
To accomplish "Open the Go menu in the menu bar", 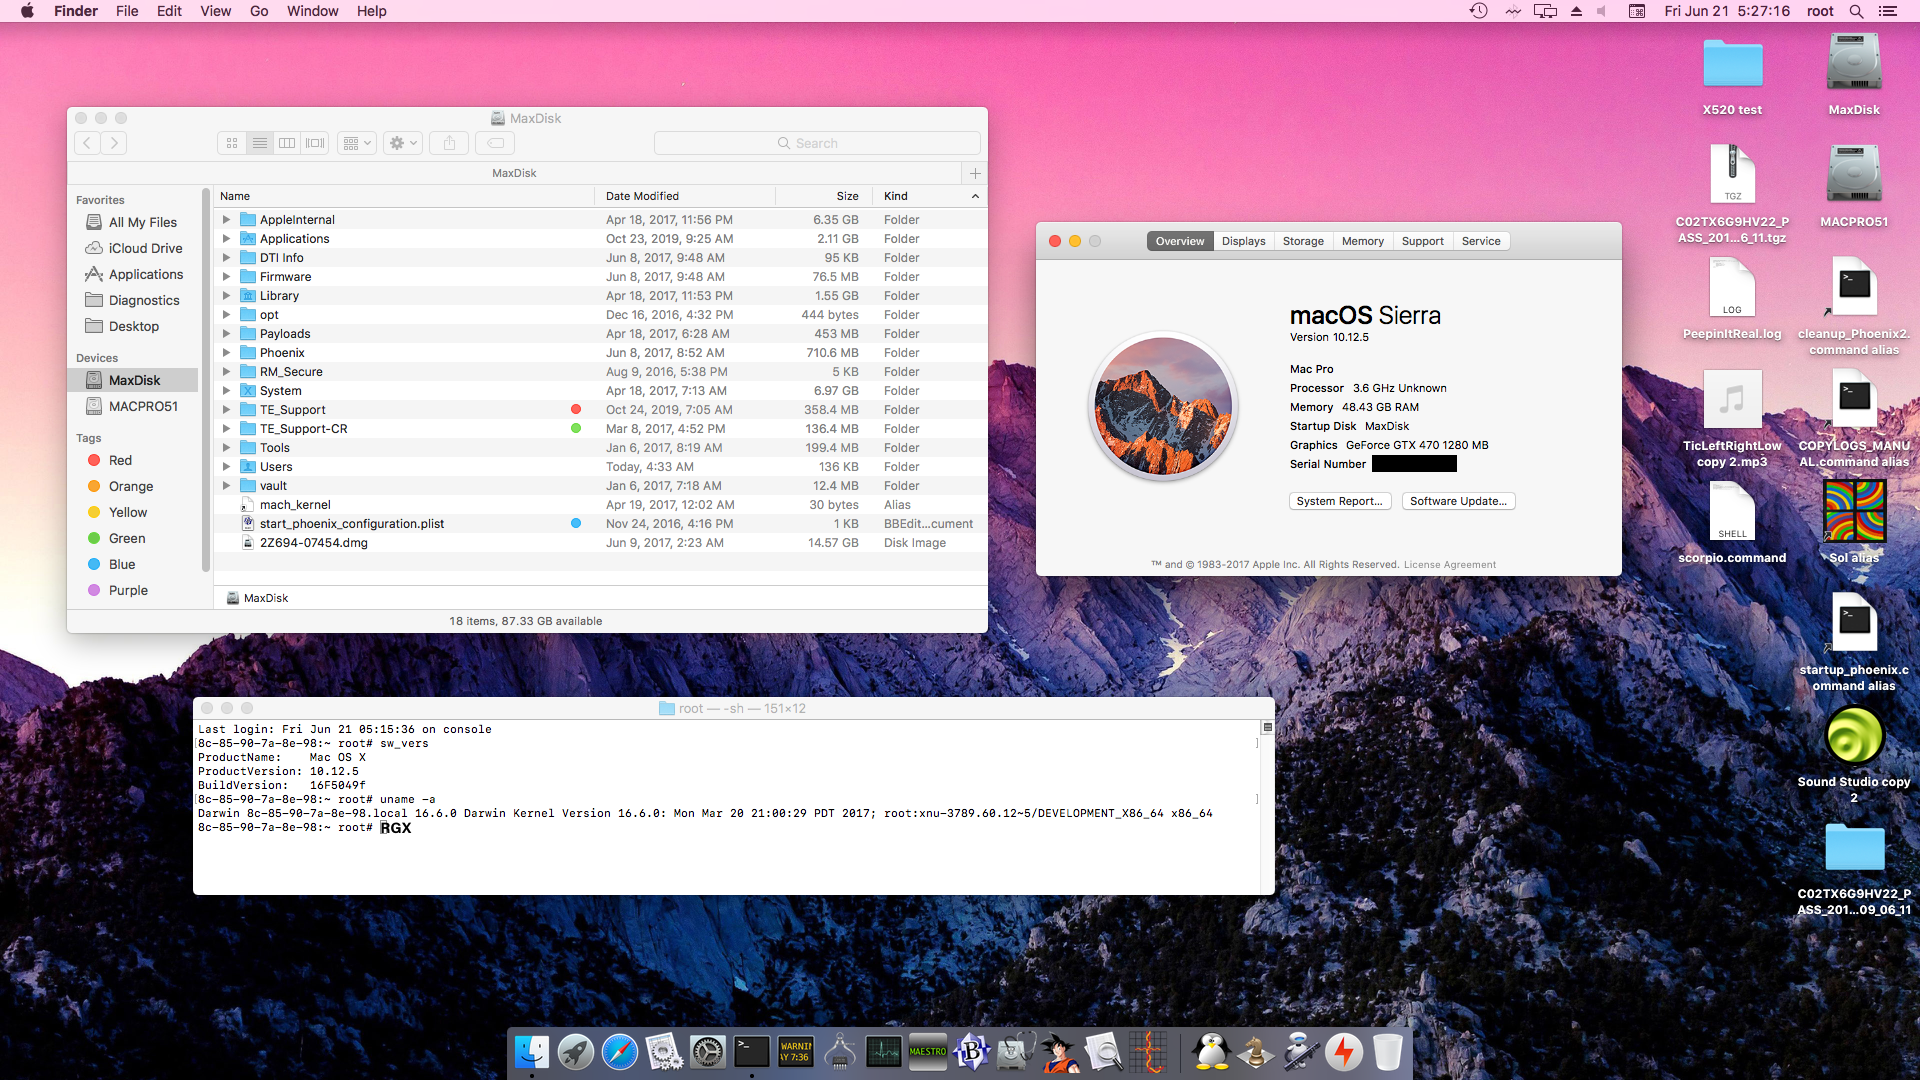I will (x=259, y=11).
